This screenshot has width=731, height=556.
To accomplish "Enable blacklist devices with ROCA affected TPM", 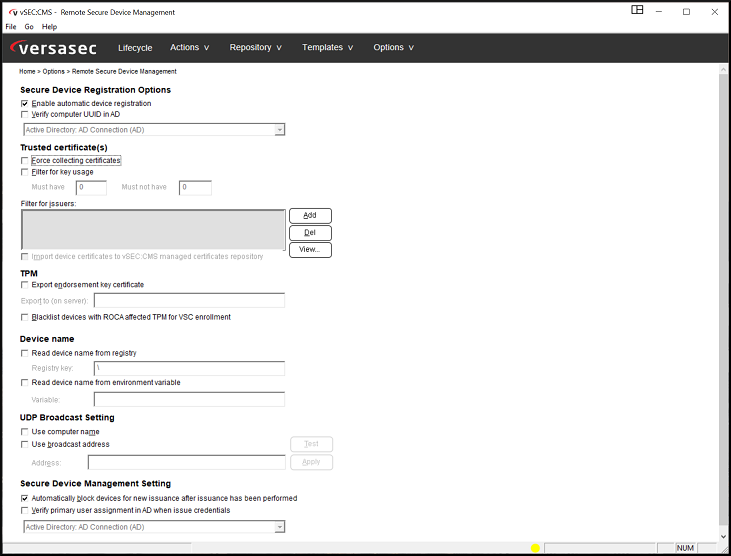I will (x=25, y=317).
